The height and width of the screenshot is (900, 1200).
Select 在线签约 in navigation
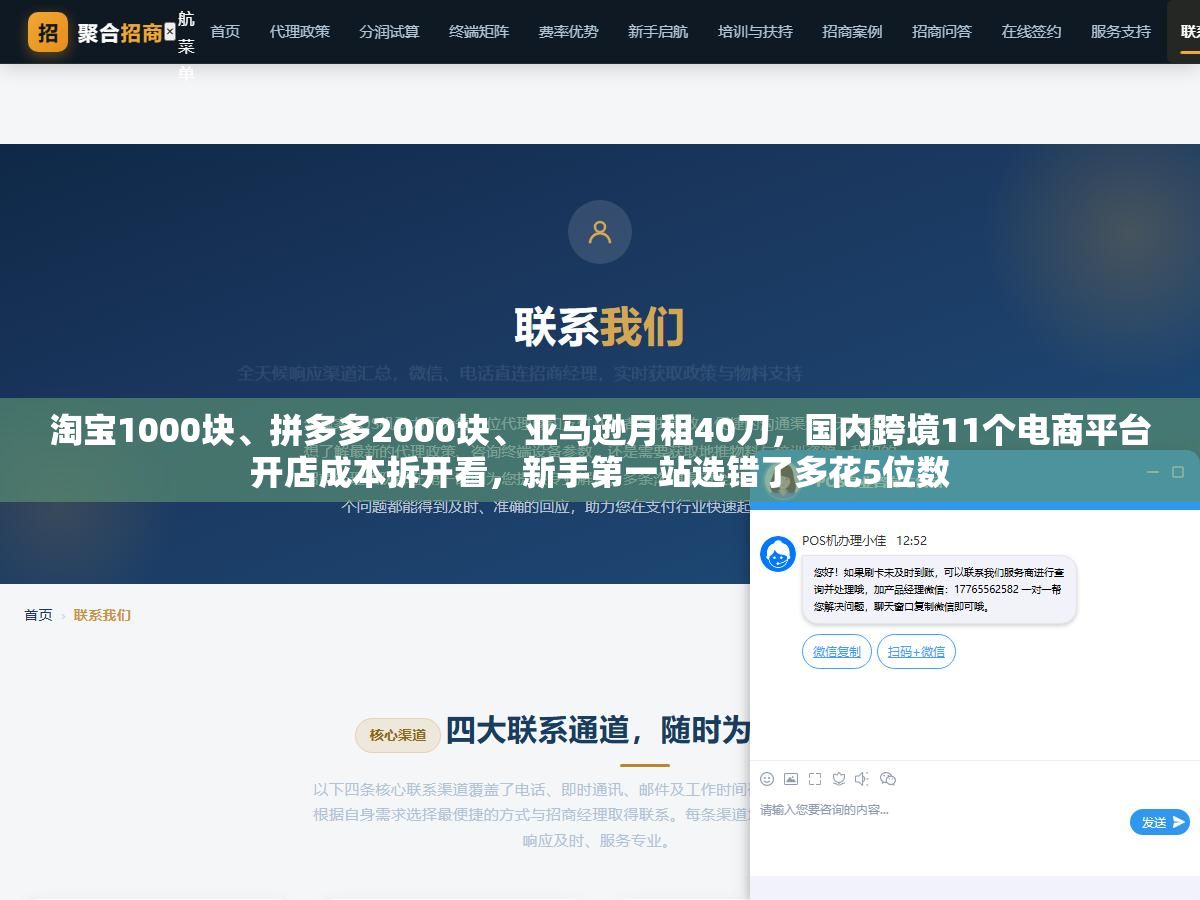(1031, 32)
